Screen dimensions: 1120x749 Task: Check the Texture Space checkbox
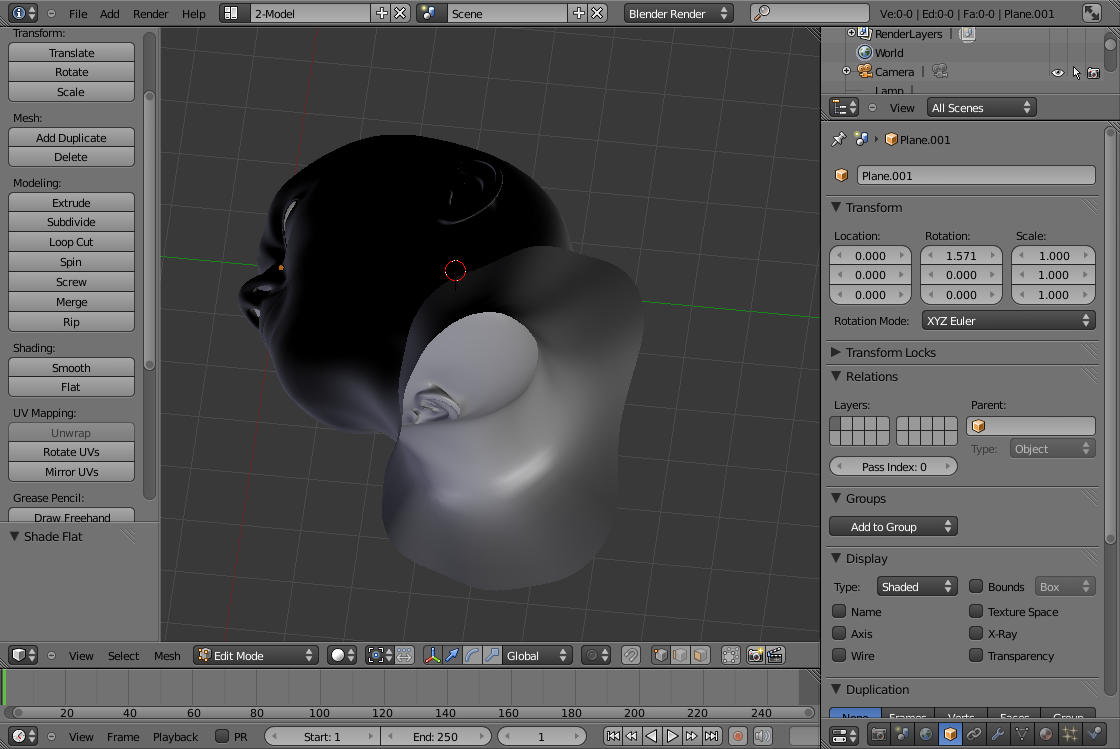[x=976, y=612]
